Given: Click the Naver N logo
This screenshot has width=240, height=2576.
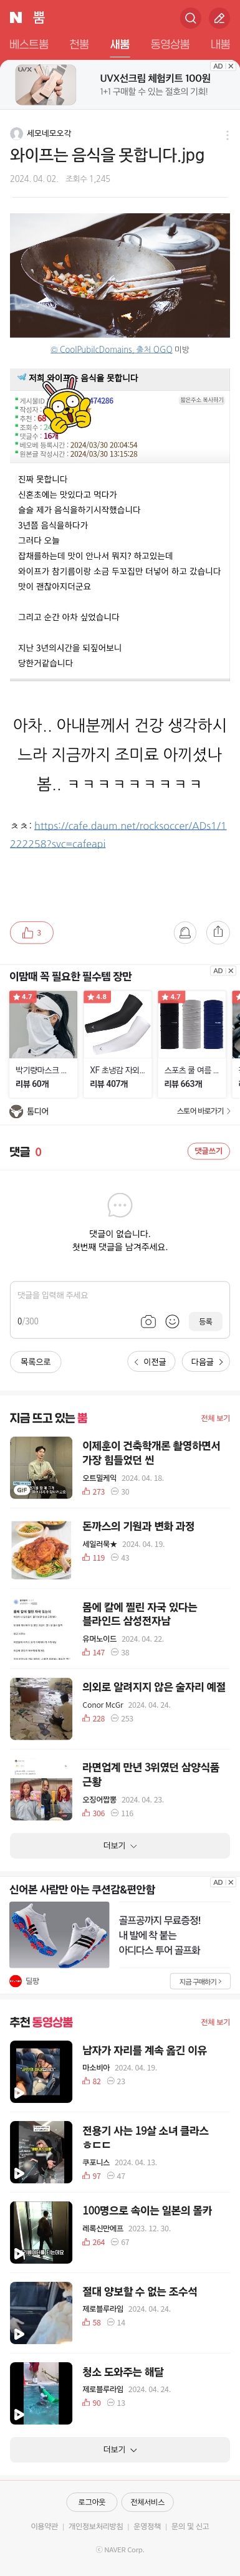Looking at the screenshot, I should [x=16, y=18].
